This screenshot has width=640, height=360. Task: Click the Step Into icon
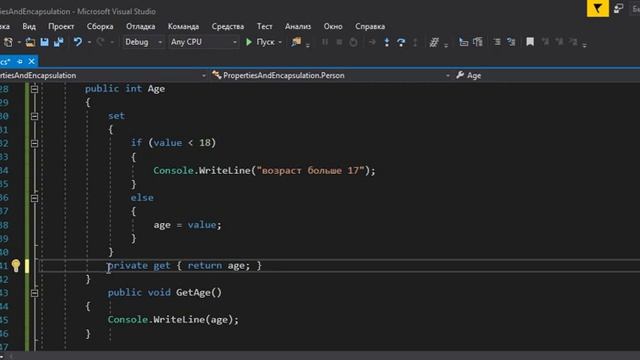click(x=387, y=42)
